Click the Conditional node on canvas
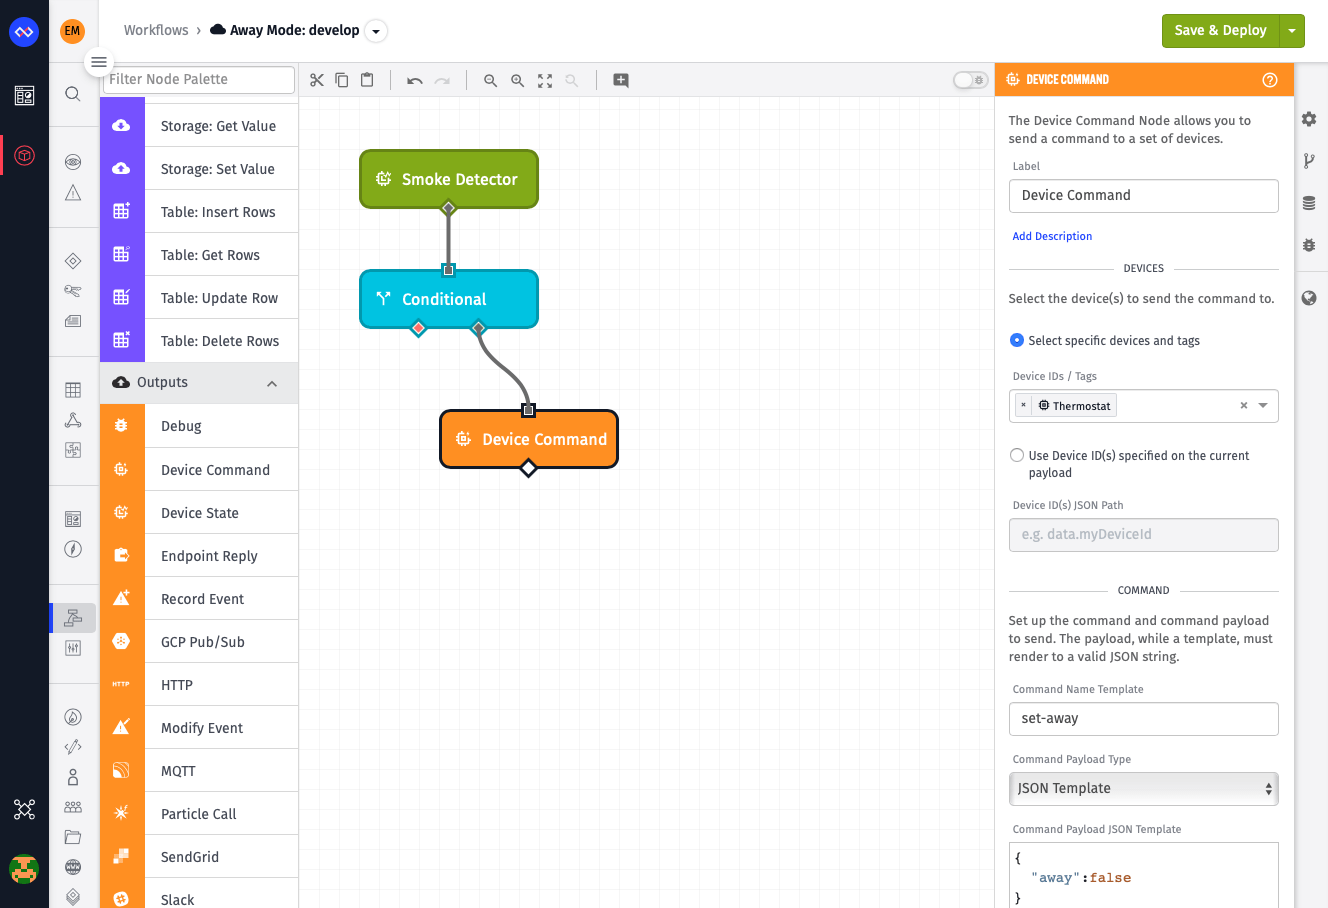The image size is (1328, 908). pyautogui.click(x=449, y=299)
